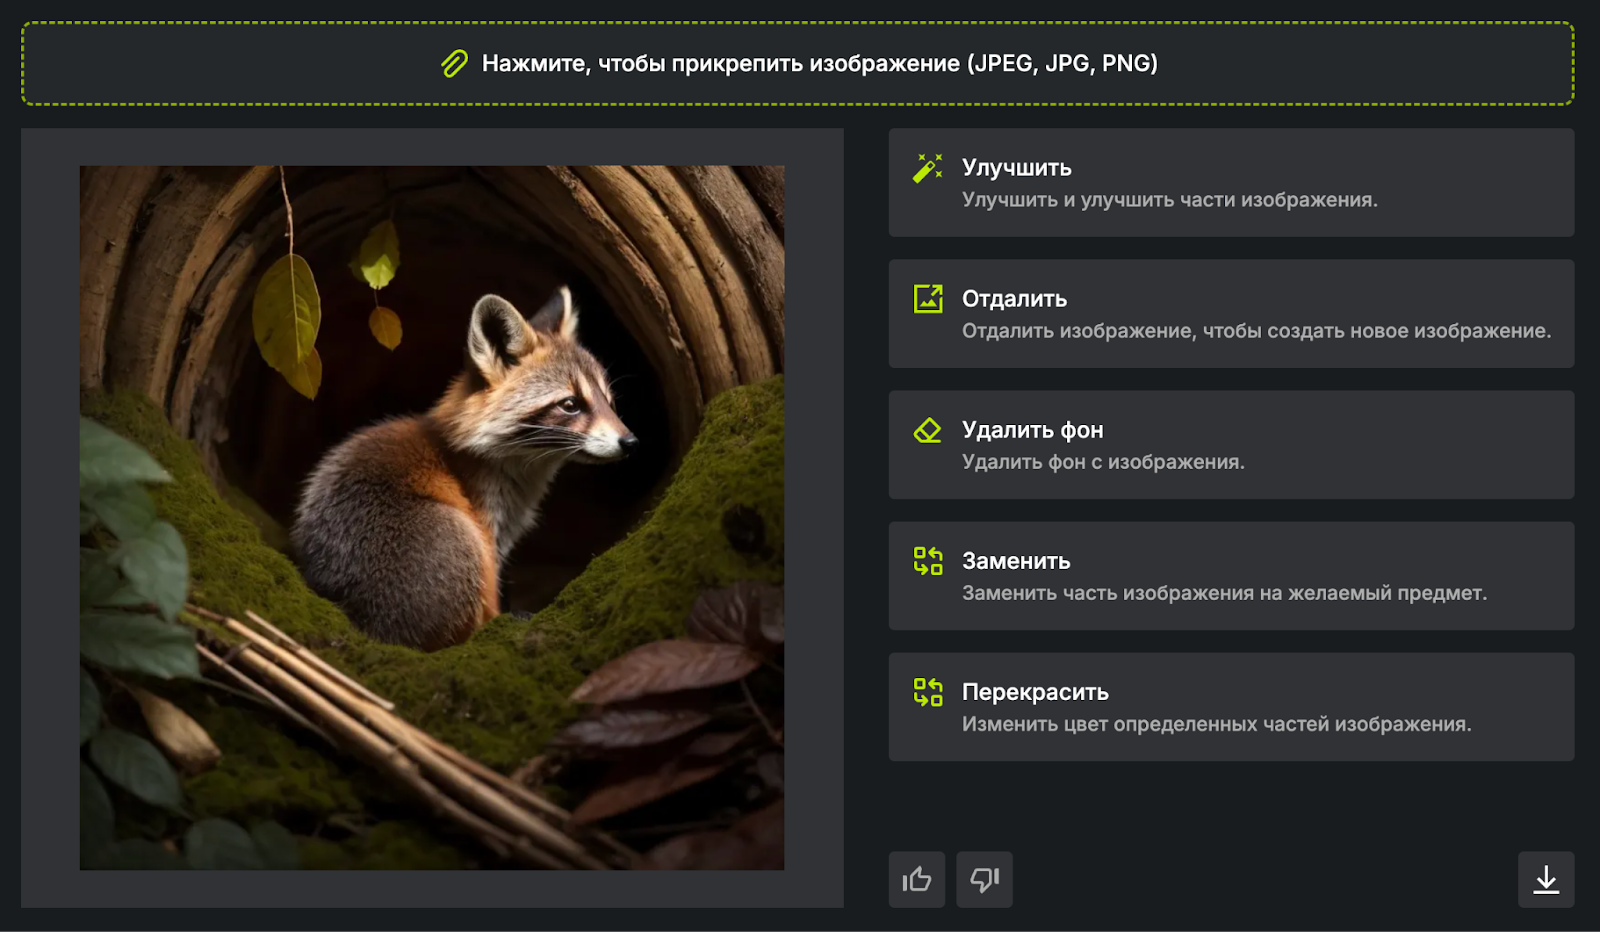
Task: Click the magic wand Улучшить icon
Action: tap(928, 168)
